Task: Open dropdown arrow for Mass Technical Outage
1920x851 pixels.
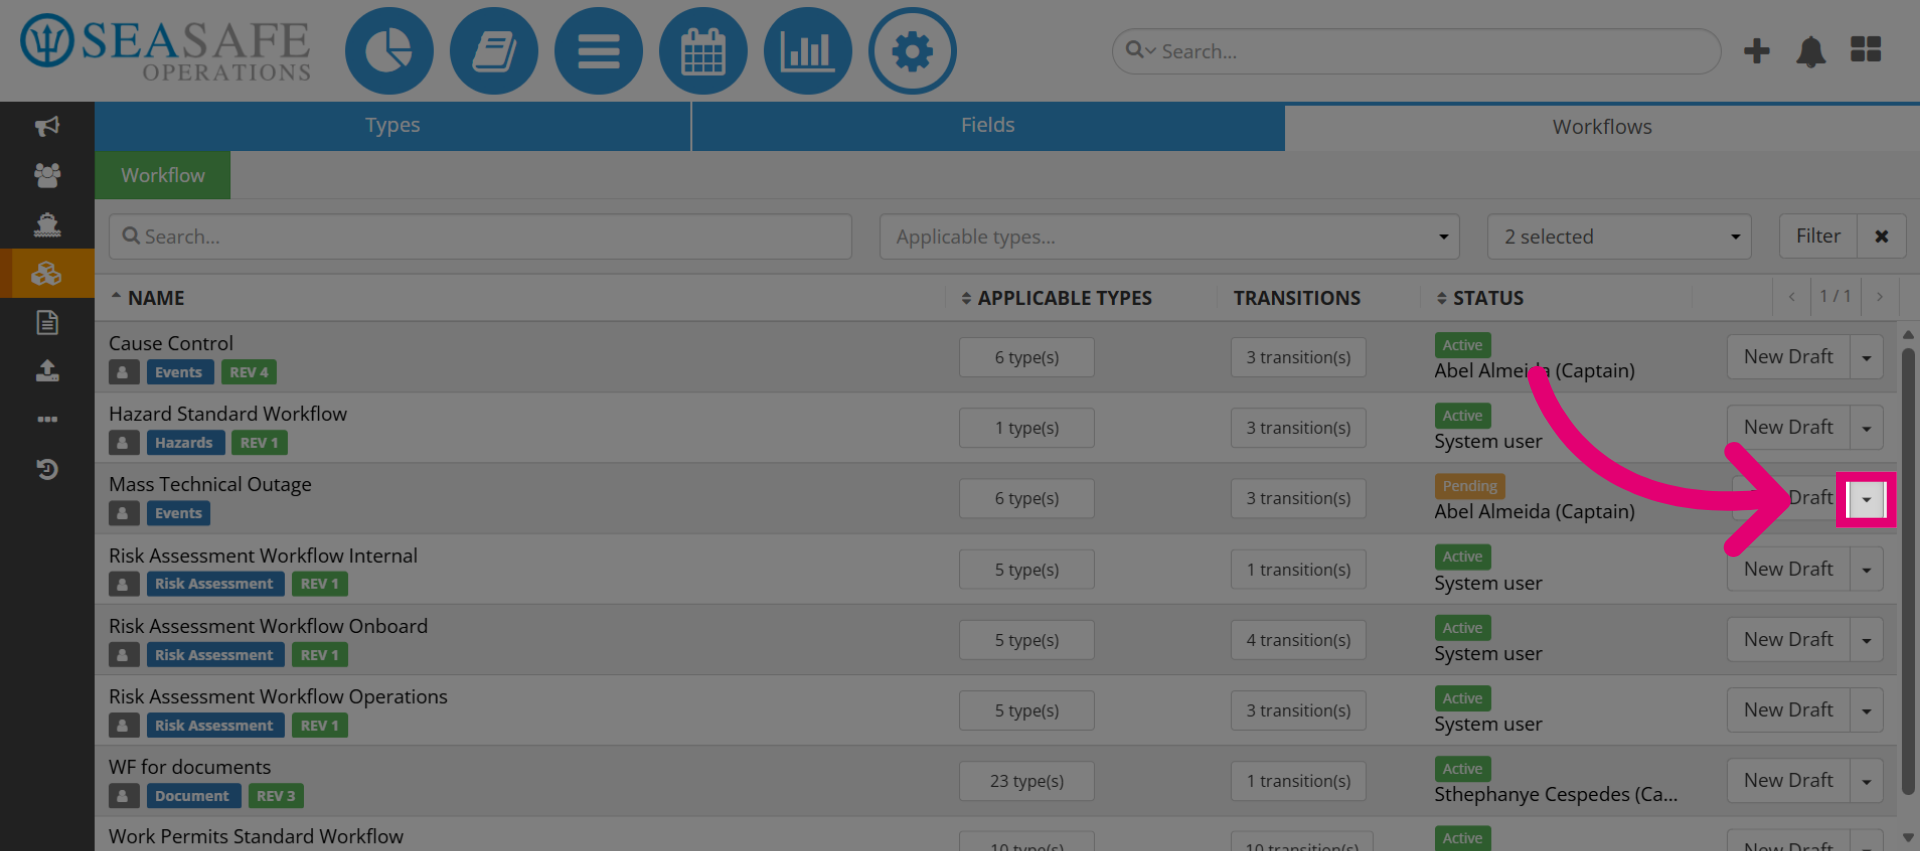Action: click(1867, 499)
